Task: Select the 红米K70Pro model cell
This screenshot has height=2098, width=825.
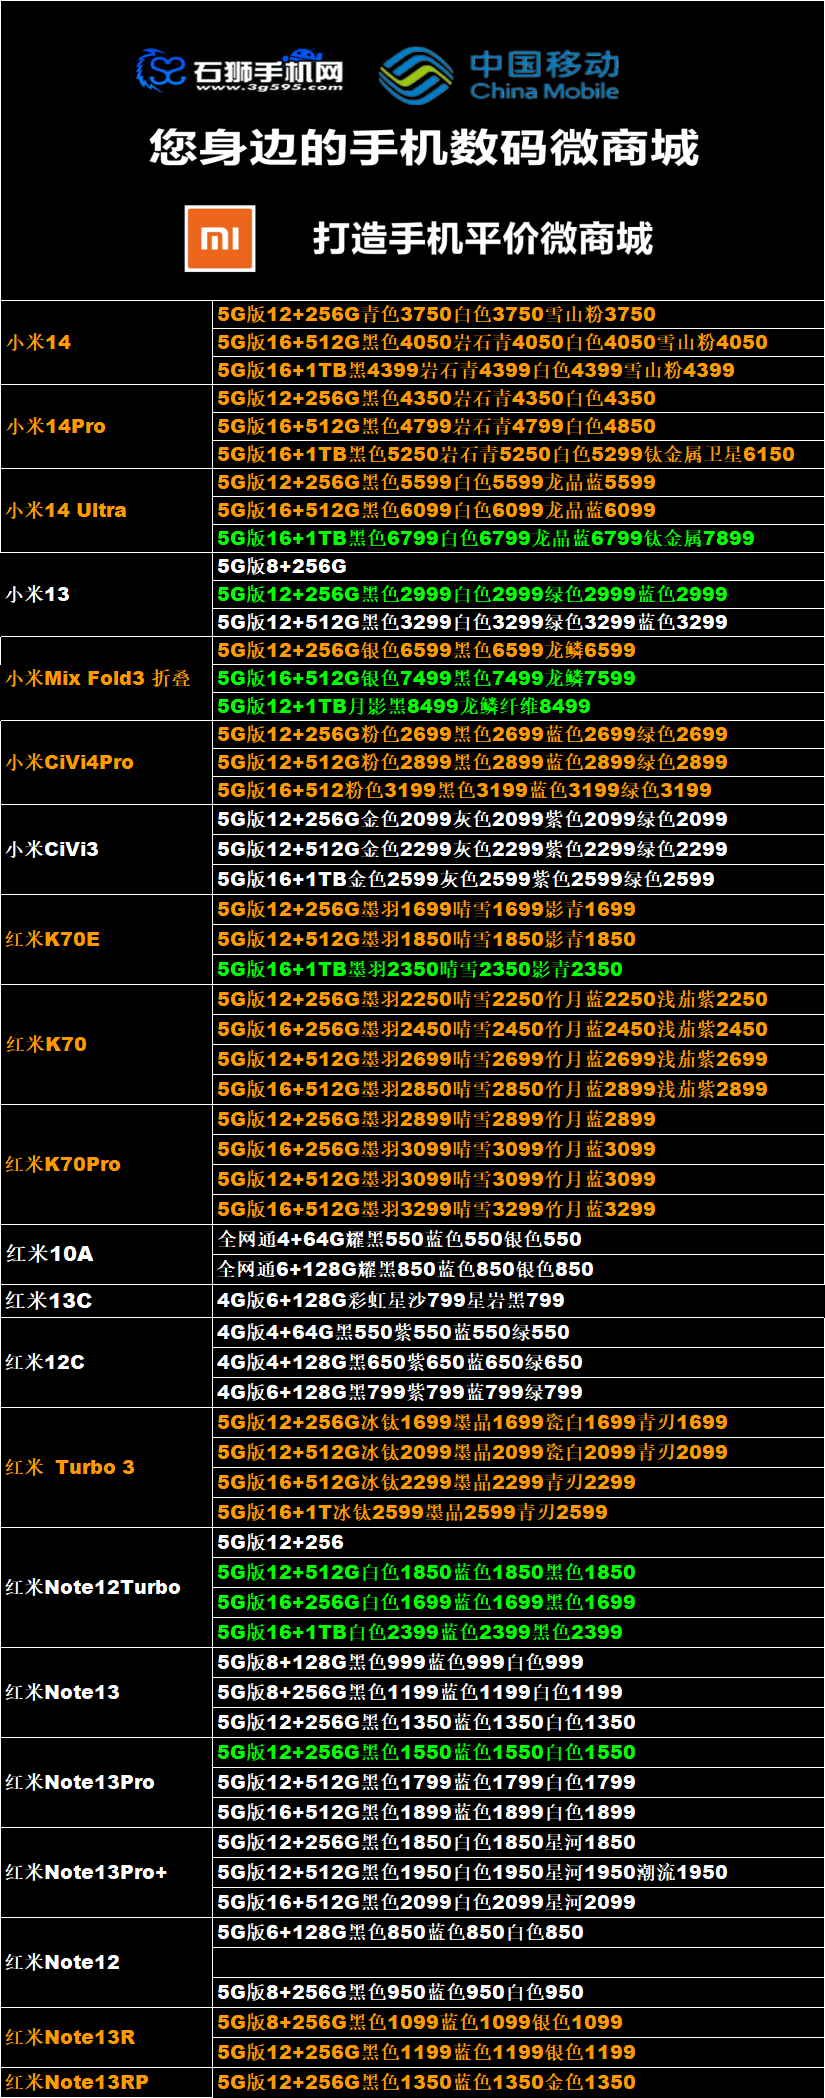Action: coord(107,1164)
